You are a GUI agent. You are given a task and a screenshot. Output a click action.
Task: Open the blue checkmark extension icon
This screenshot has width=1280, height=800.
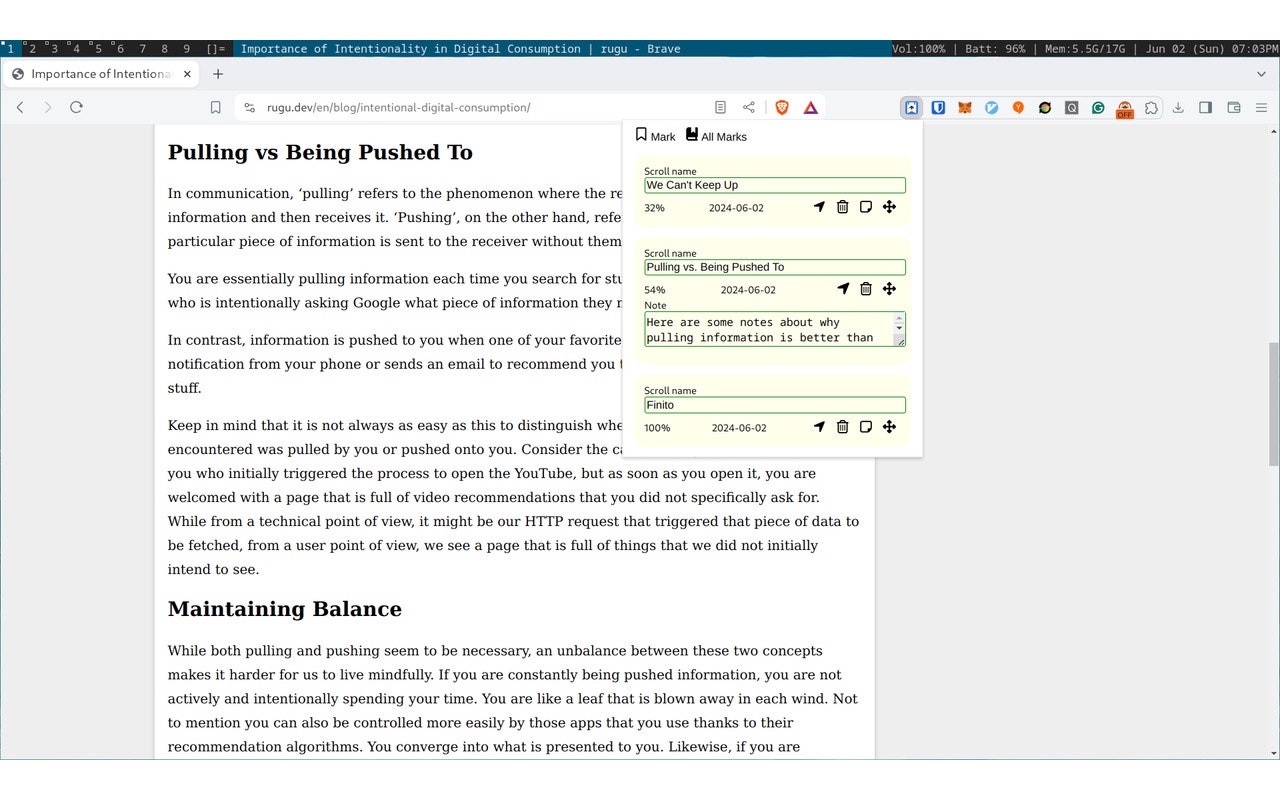992,108
